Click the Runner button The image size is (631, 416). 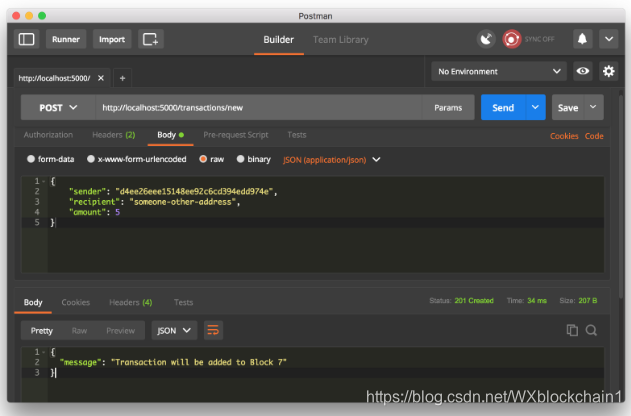[x=66, y=39]
